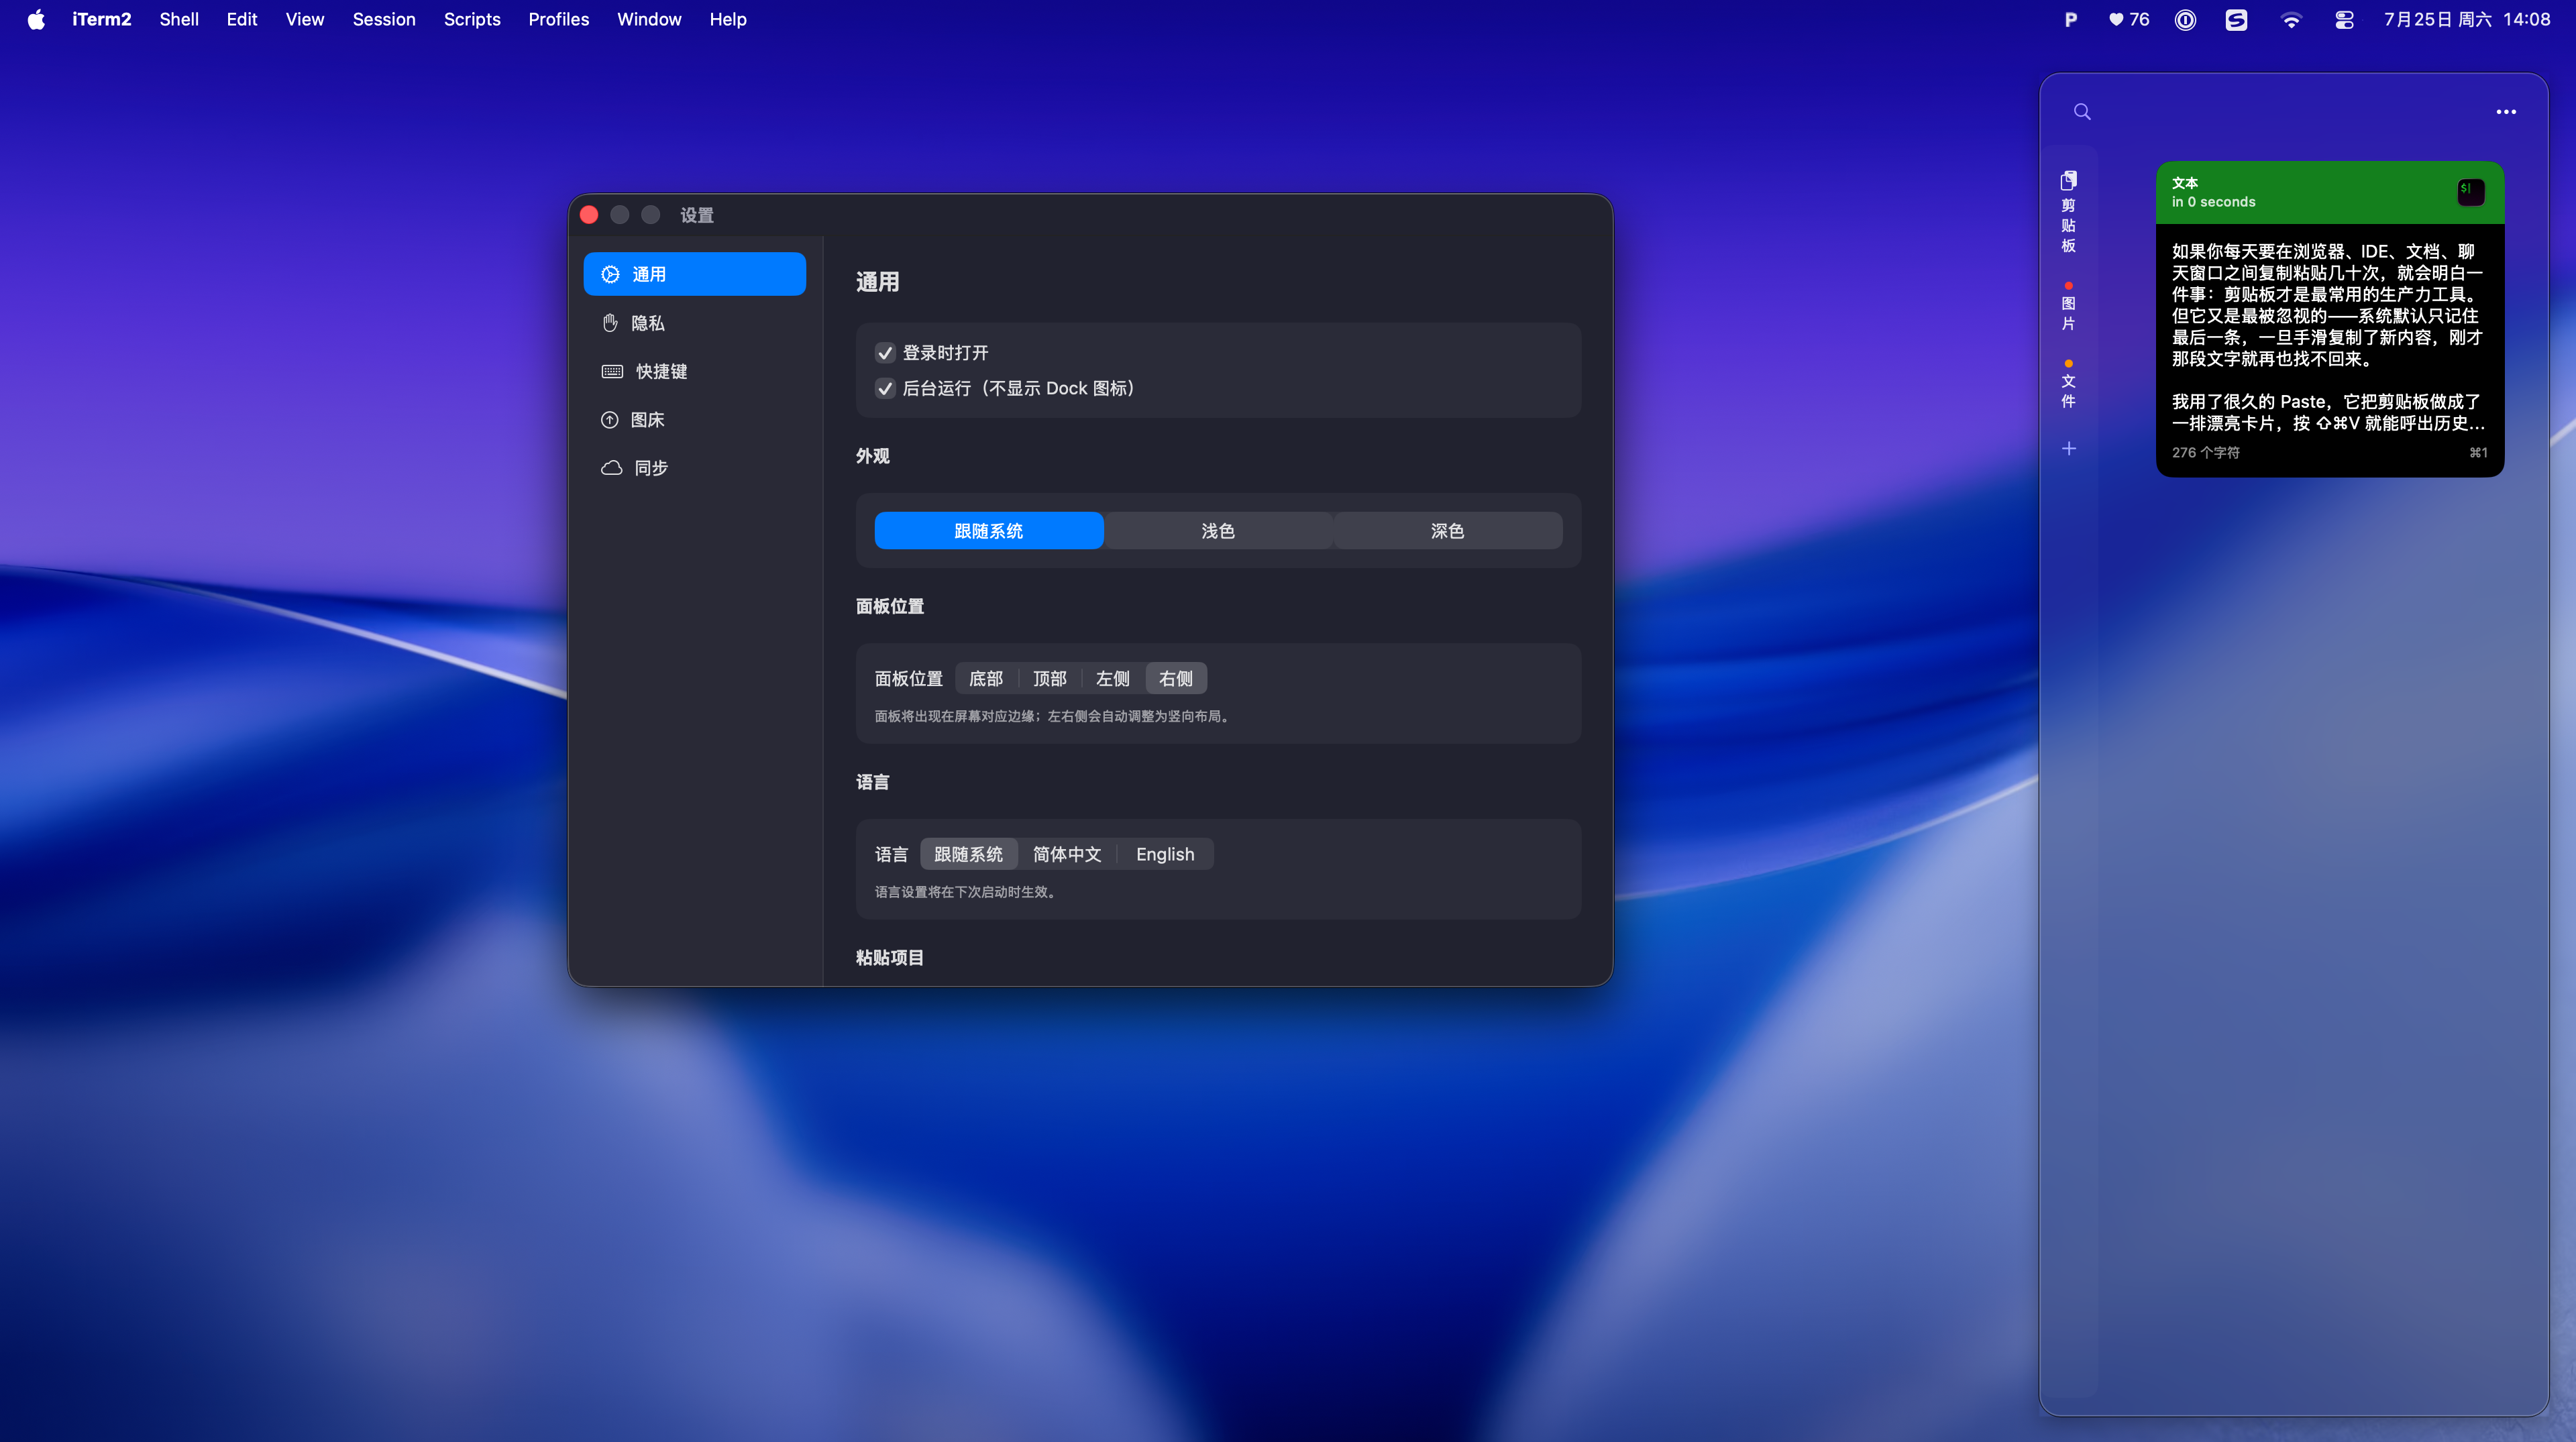2576x1442 pixels.
Task: Click the S-shaped menu bar icon
Action: coord(2236,19)
